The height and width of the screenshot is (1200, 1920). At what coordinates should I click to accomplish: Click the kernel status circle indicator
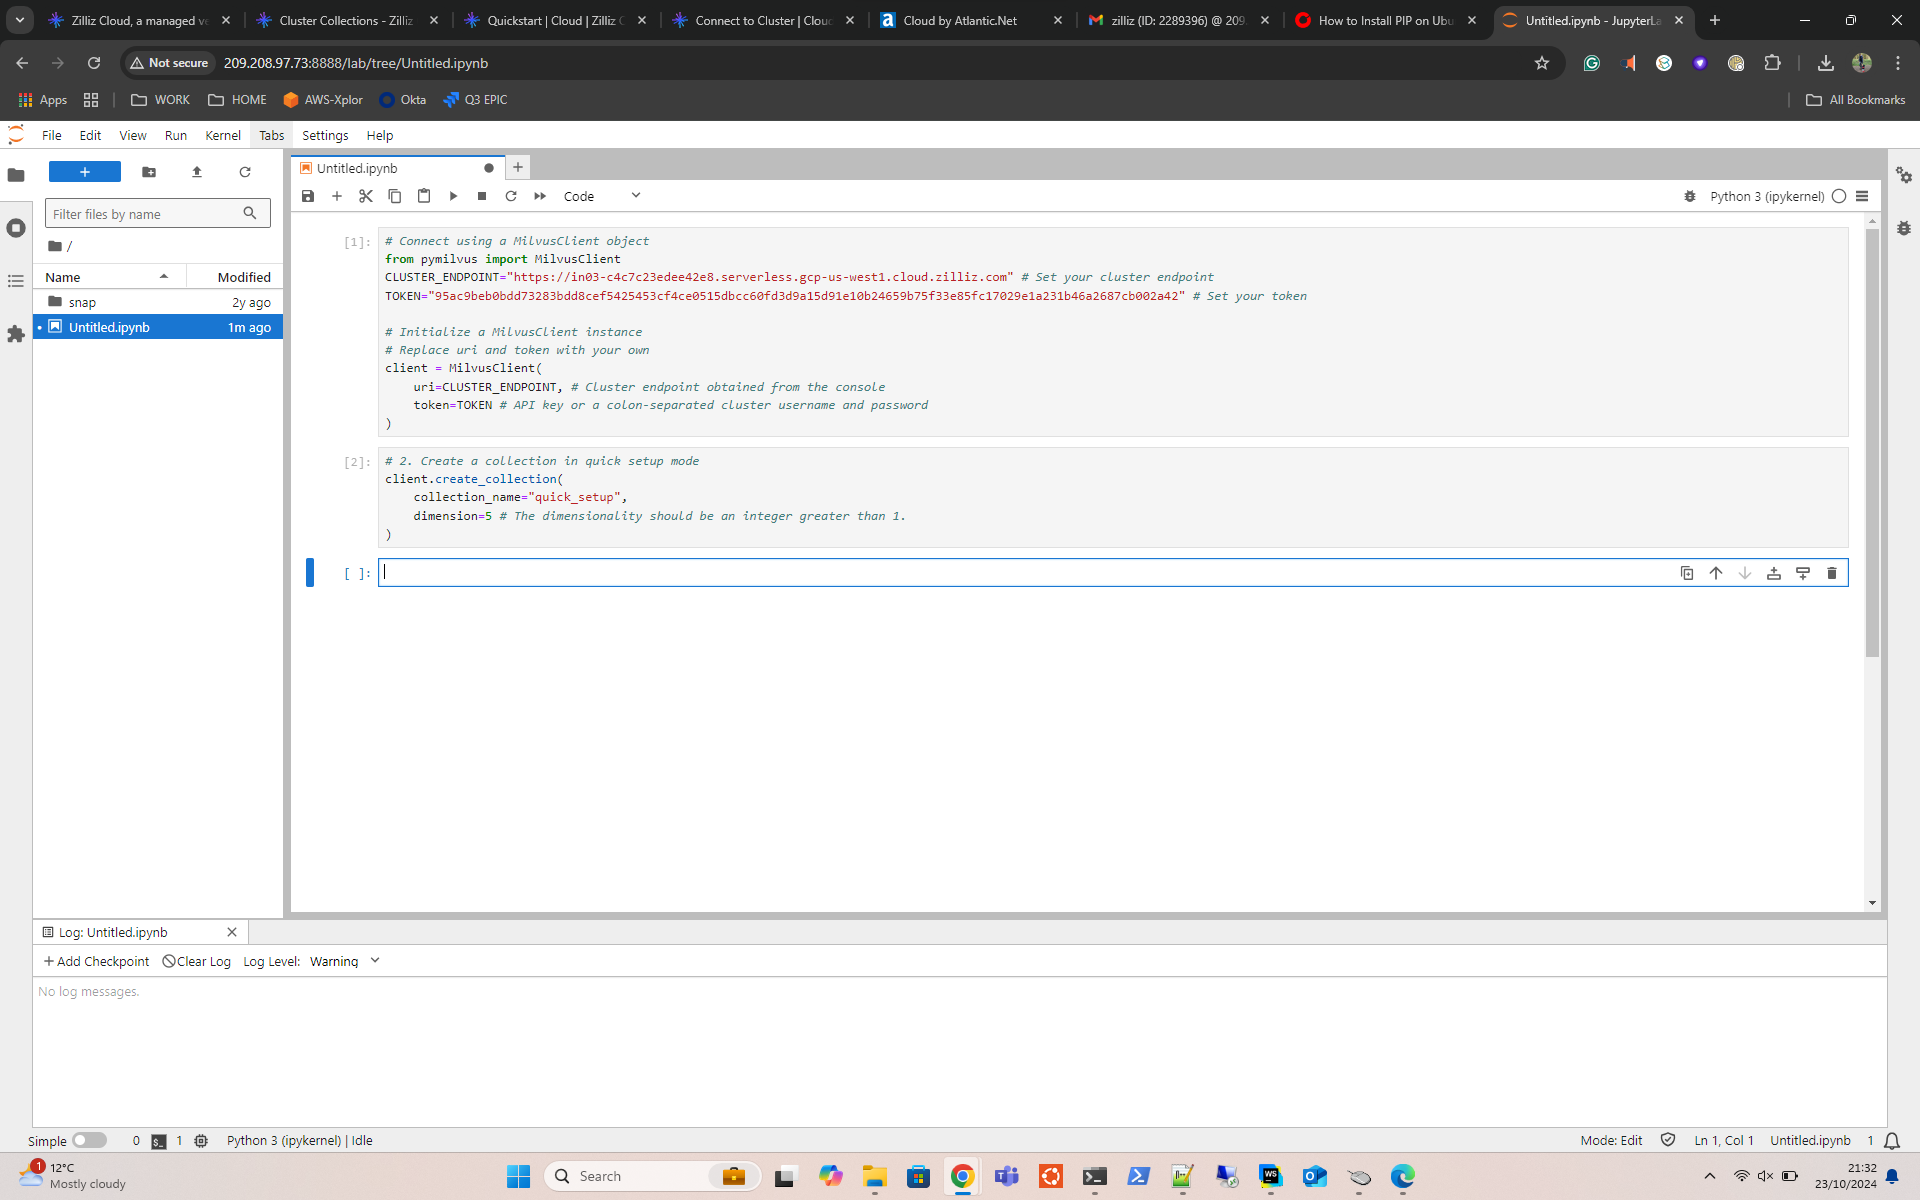[1839, 196]
